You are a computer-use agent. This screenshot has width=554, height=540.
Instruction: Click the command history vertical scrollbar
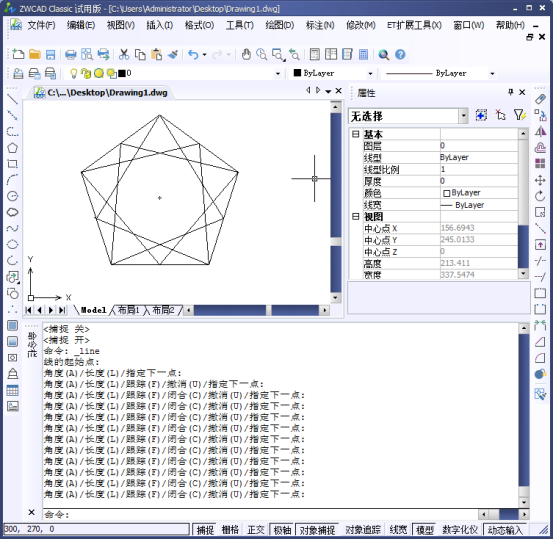tap(524, 416)
